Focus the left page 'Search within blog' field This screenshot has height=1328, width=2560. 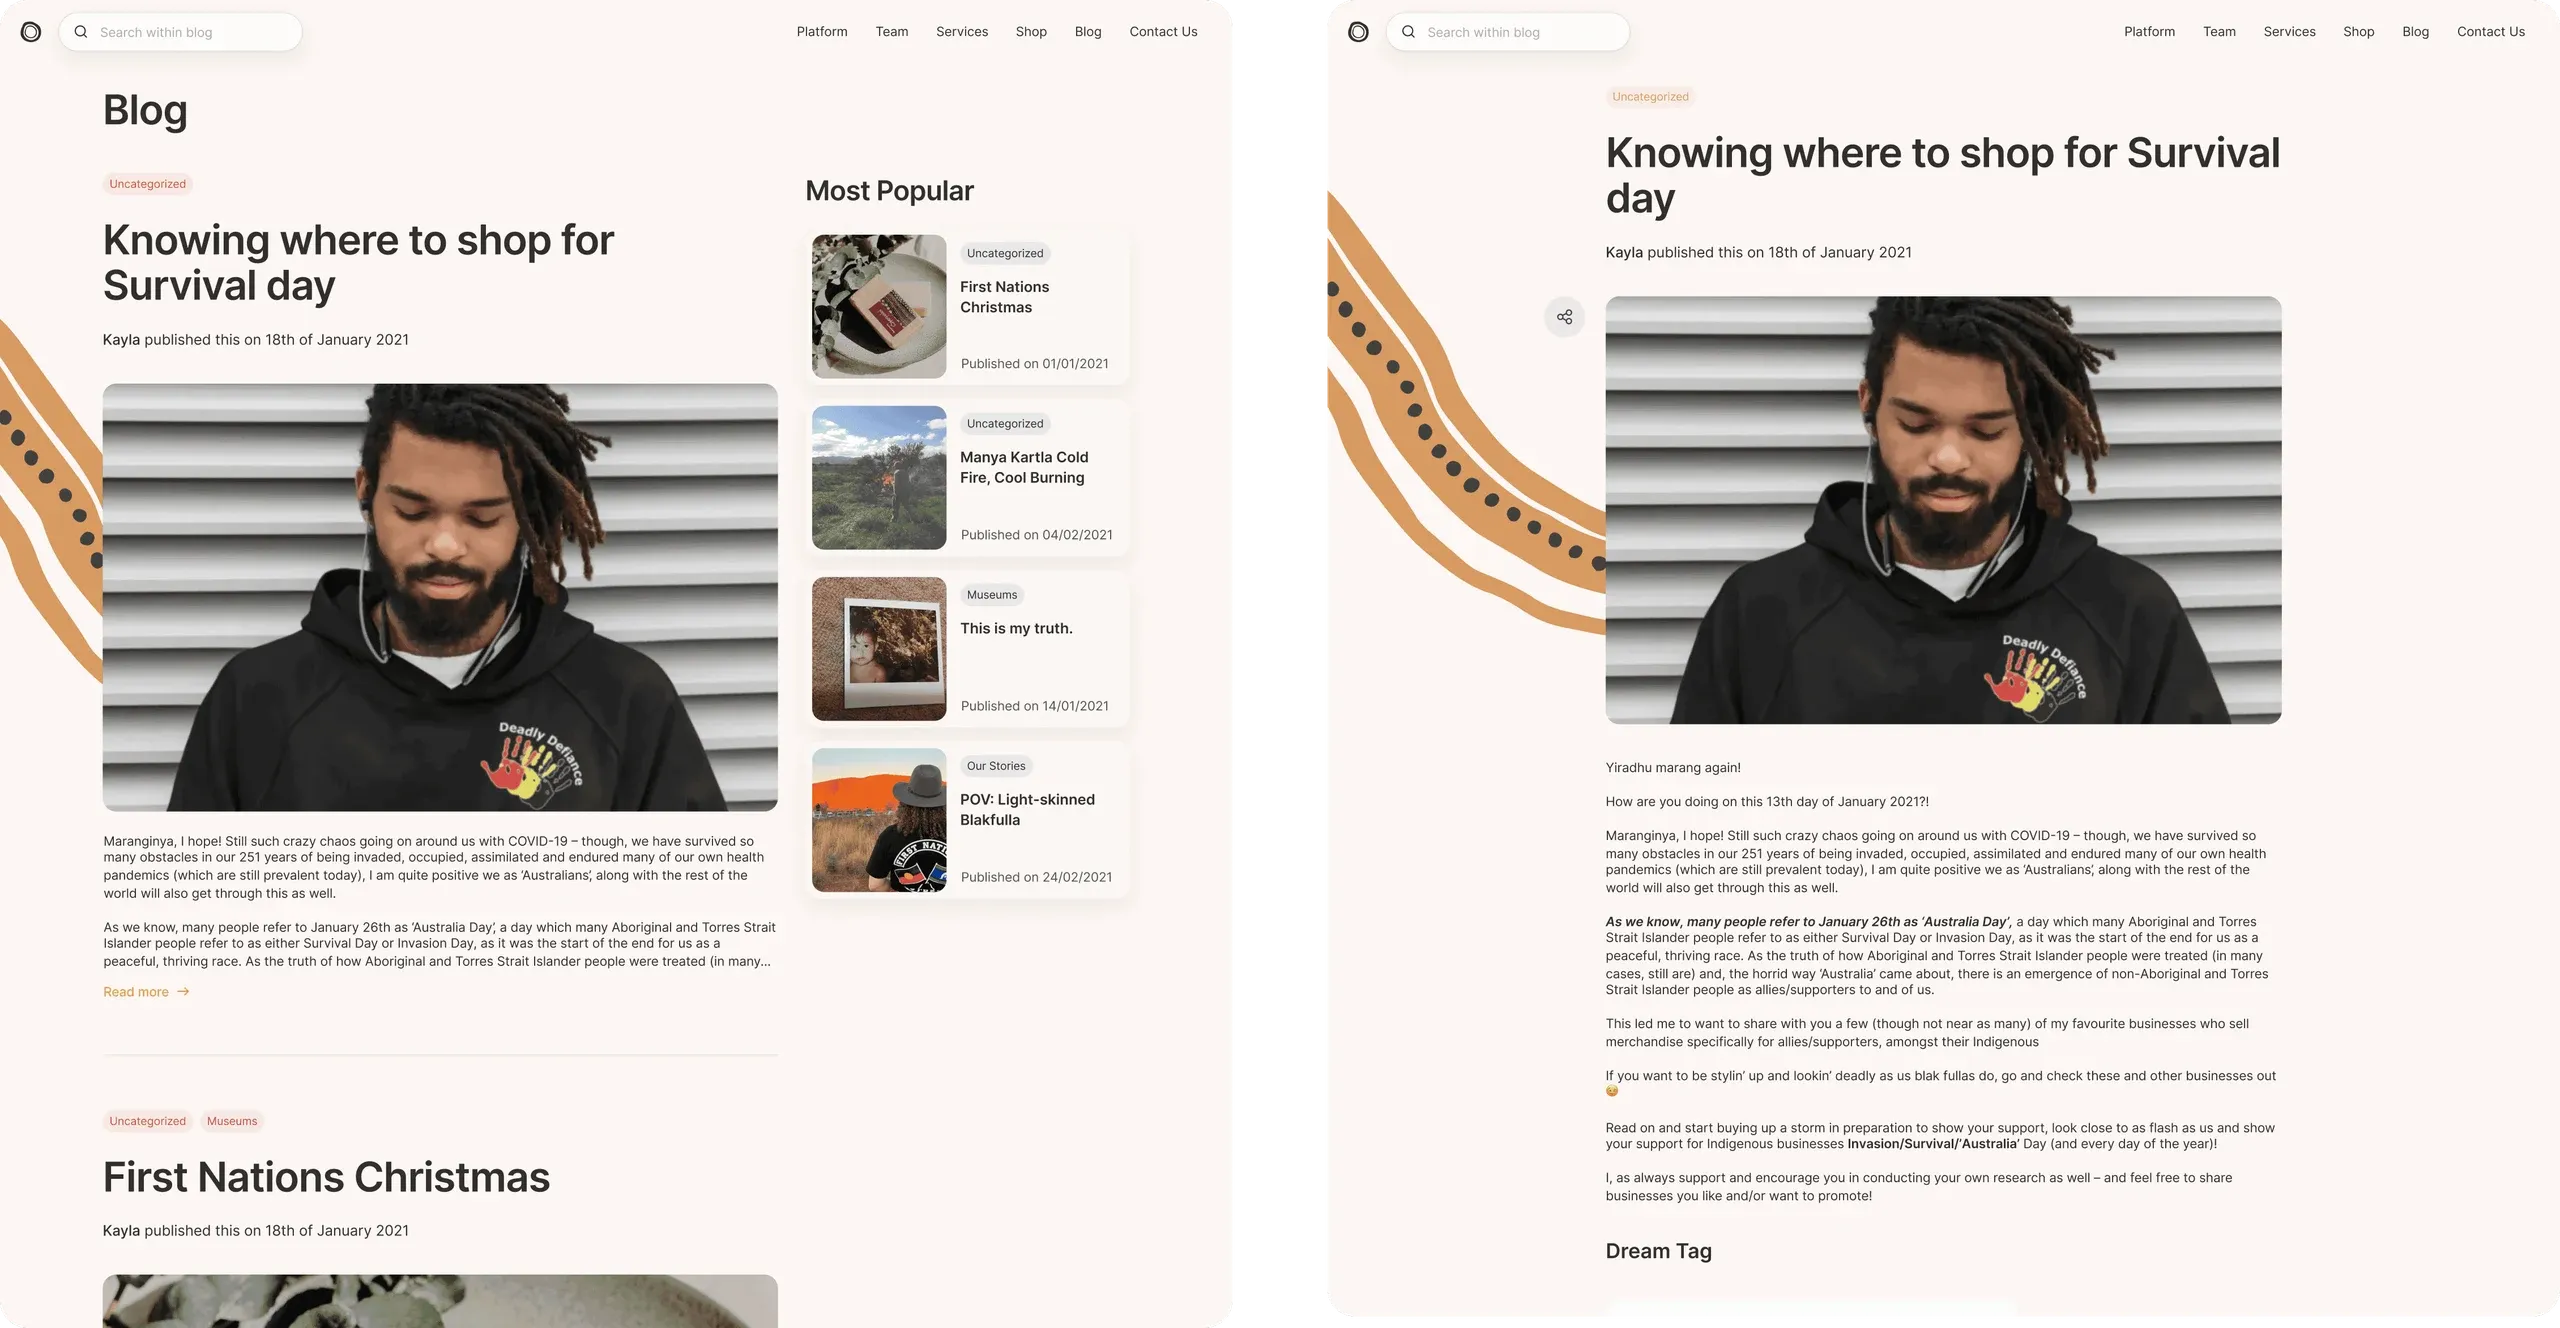(x=181, y=32)
